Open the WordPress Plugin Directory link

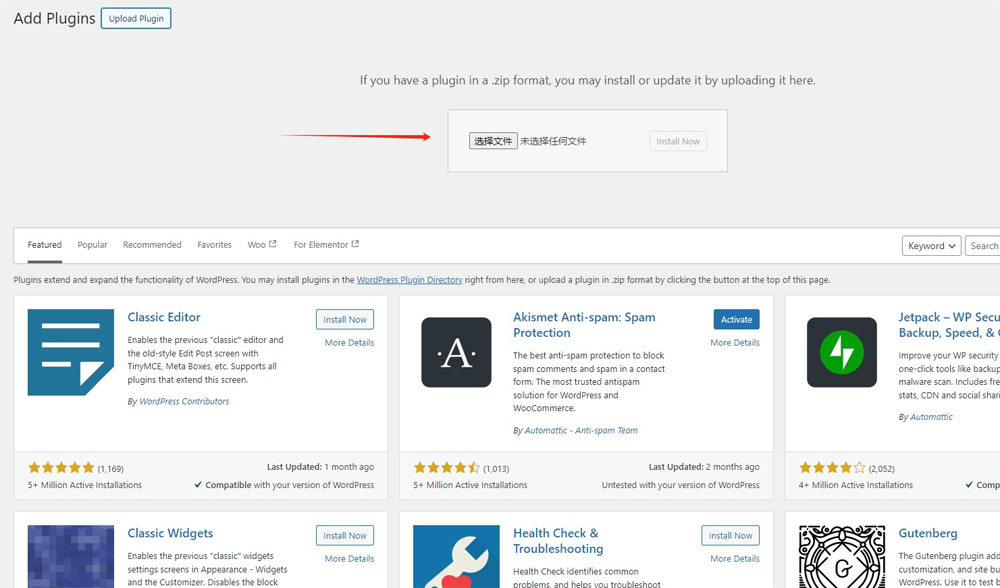[409, 280]
